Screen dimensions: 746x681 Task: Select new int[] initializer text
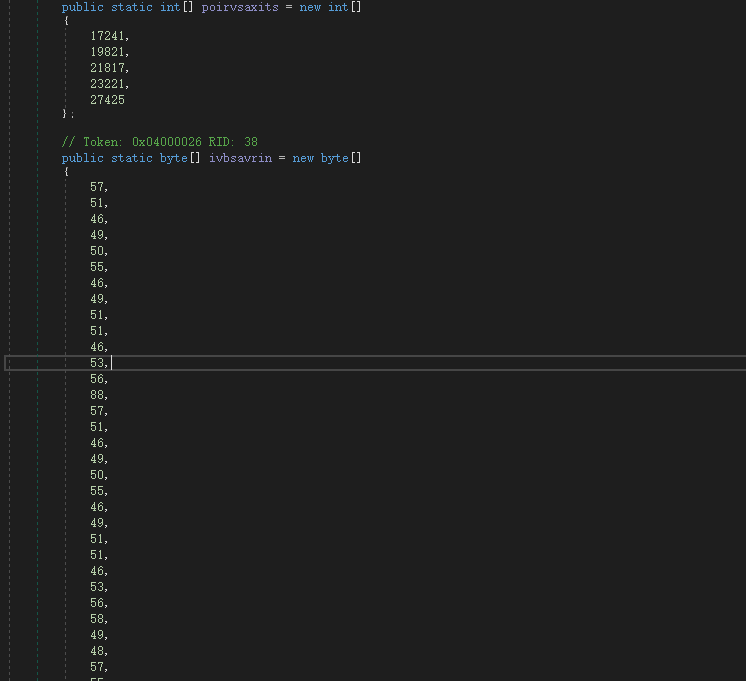tap(330, 7)
